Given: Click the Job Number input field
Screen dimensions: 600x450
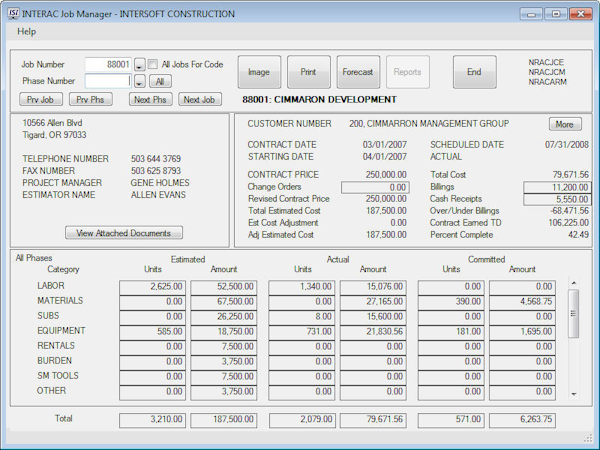Looking at the screenshot, I should pyautogui.click(x=108, y=65).
